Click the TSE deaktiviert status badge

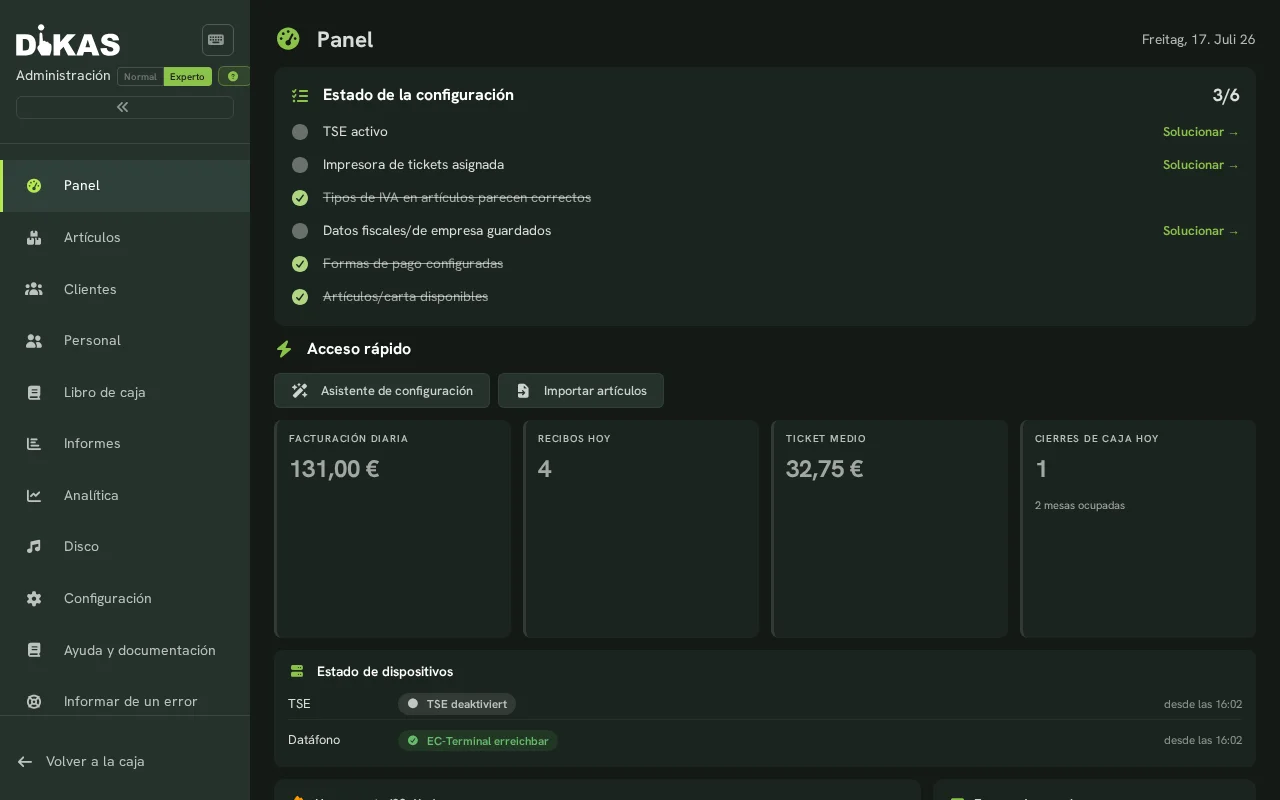click(x=457, y=704)
